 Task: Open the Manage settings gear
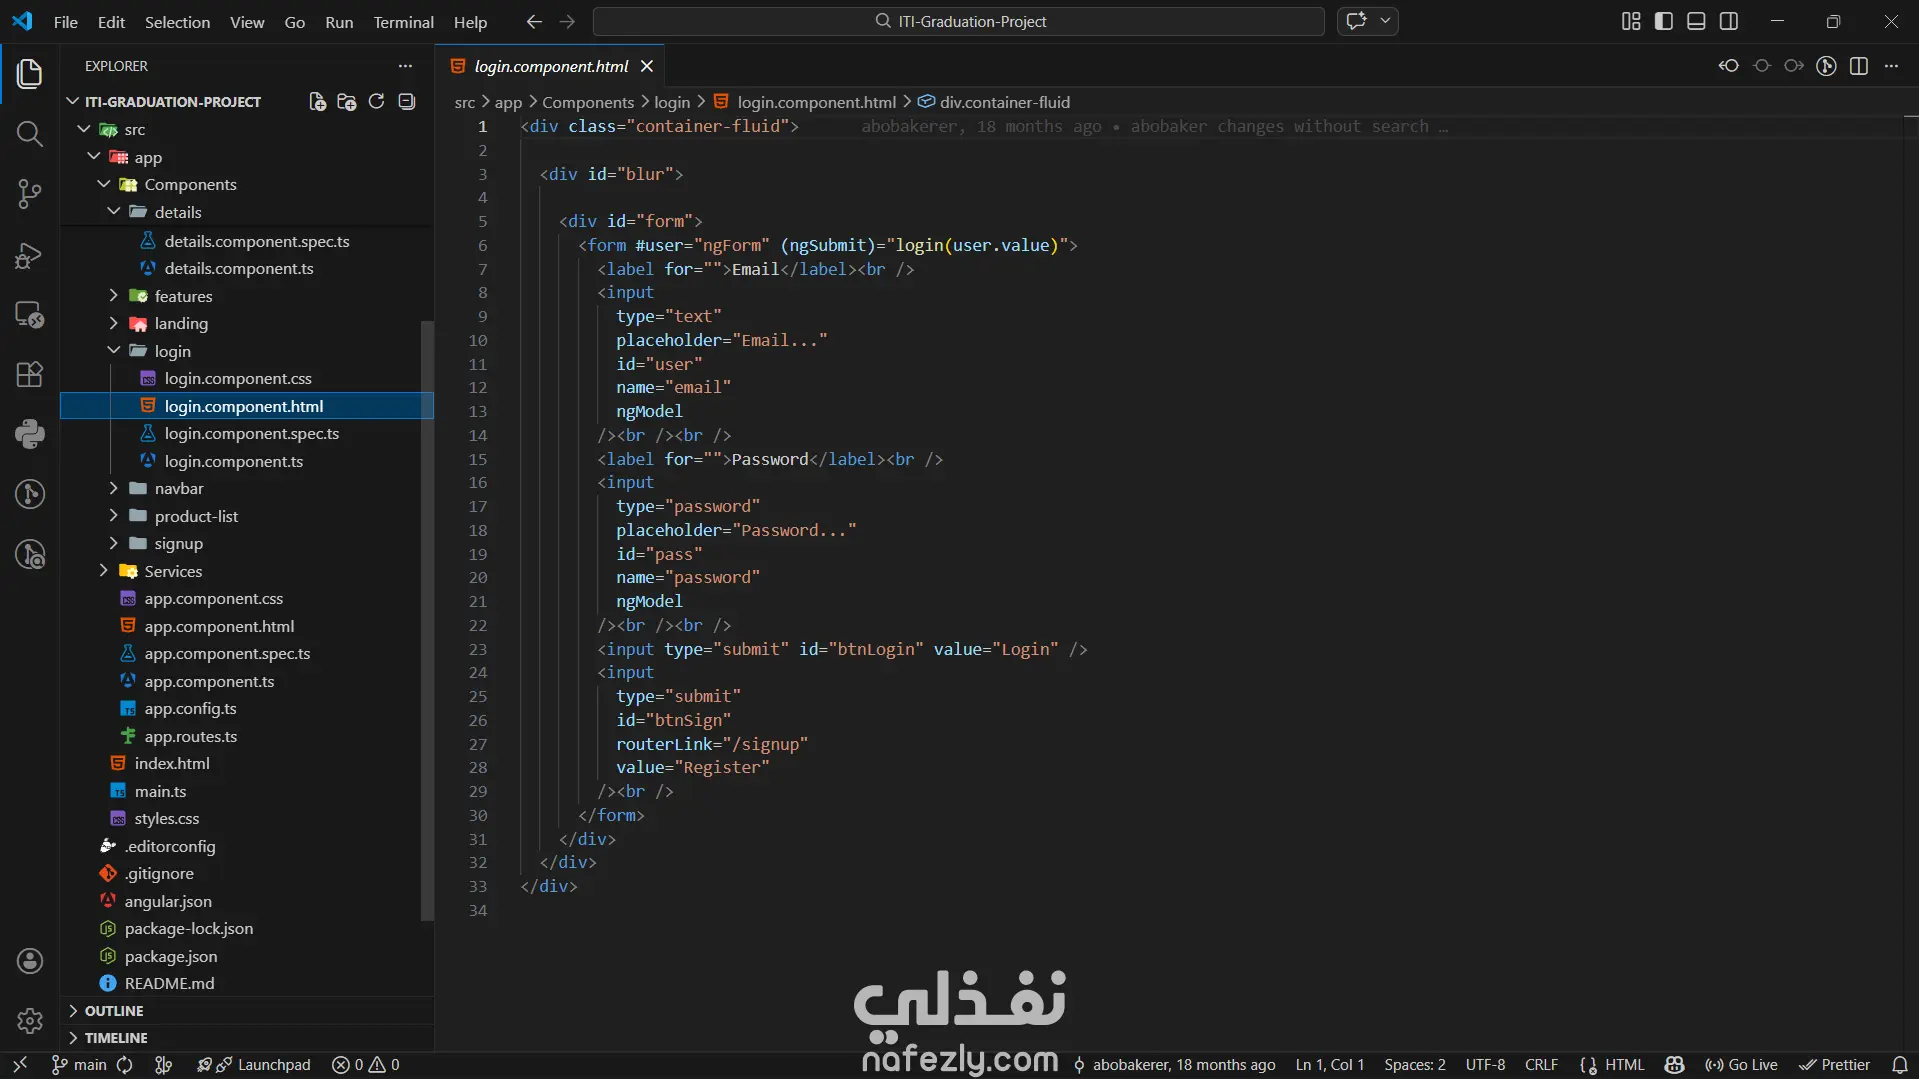(x=29, y=1020)
